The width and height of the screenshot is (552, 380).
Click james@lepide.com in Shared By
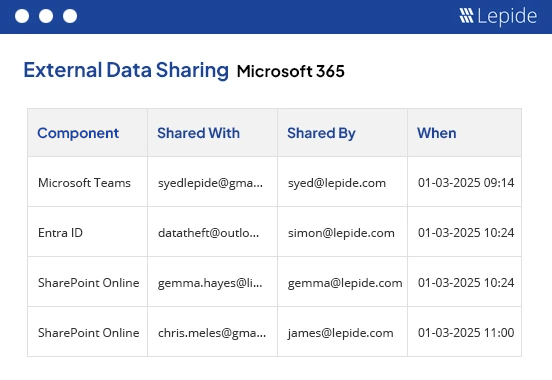coord(340,333)
